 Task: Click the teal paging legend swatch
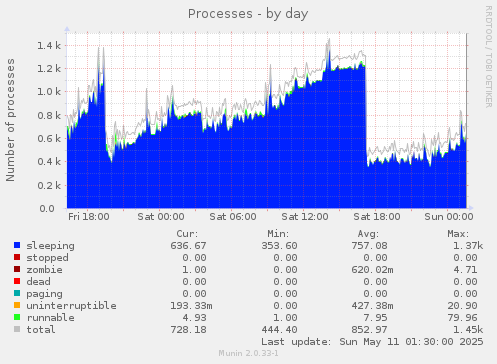pos(17,293)
